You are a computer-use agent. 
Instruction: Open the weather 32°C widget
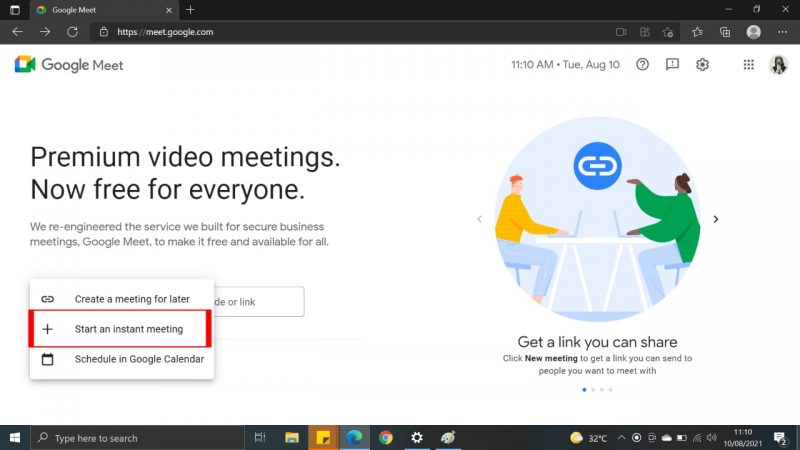coord(588,438)
